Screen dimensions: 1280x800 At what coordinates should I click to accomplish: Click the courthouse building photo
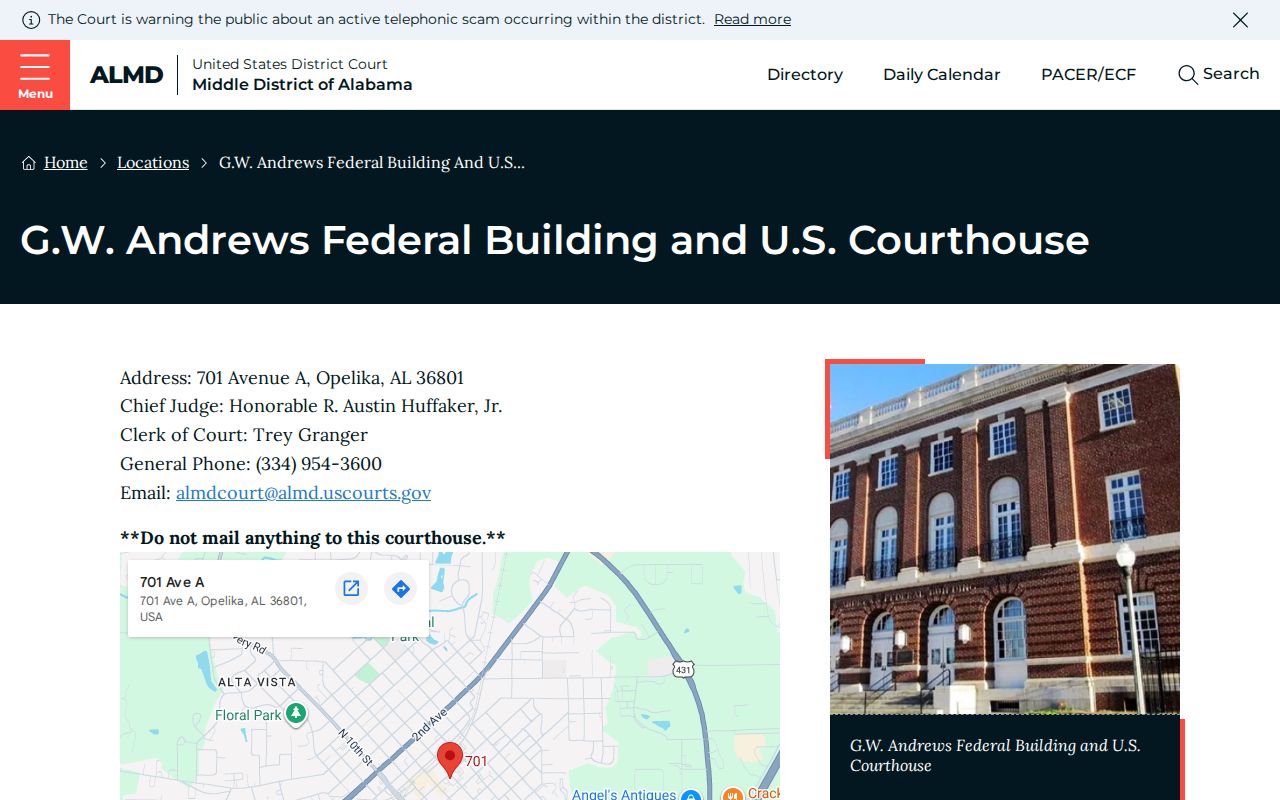point(1005,539)
